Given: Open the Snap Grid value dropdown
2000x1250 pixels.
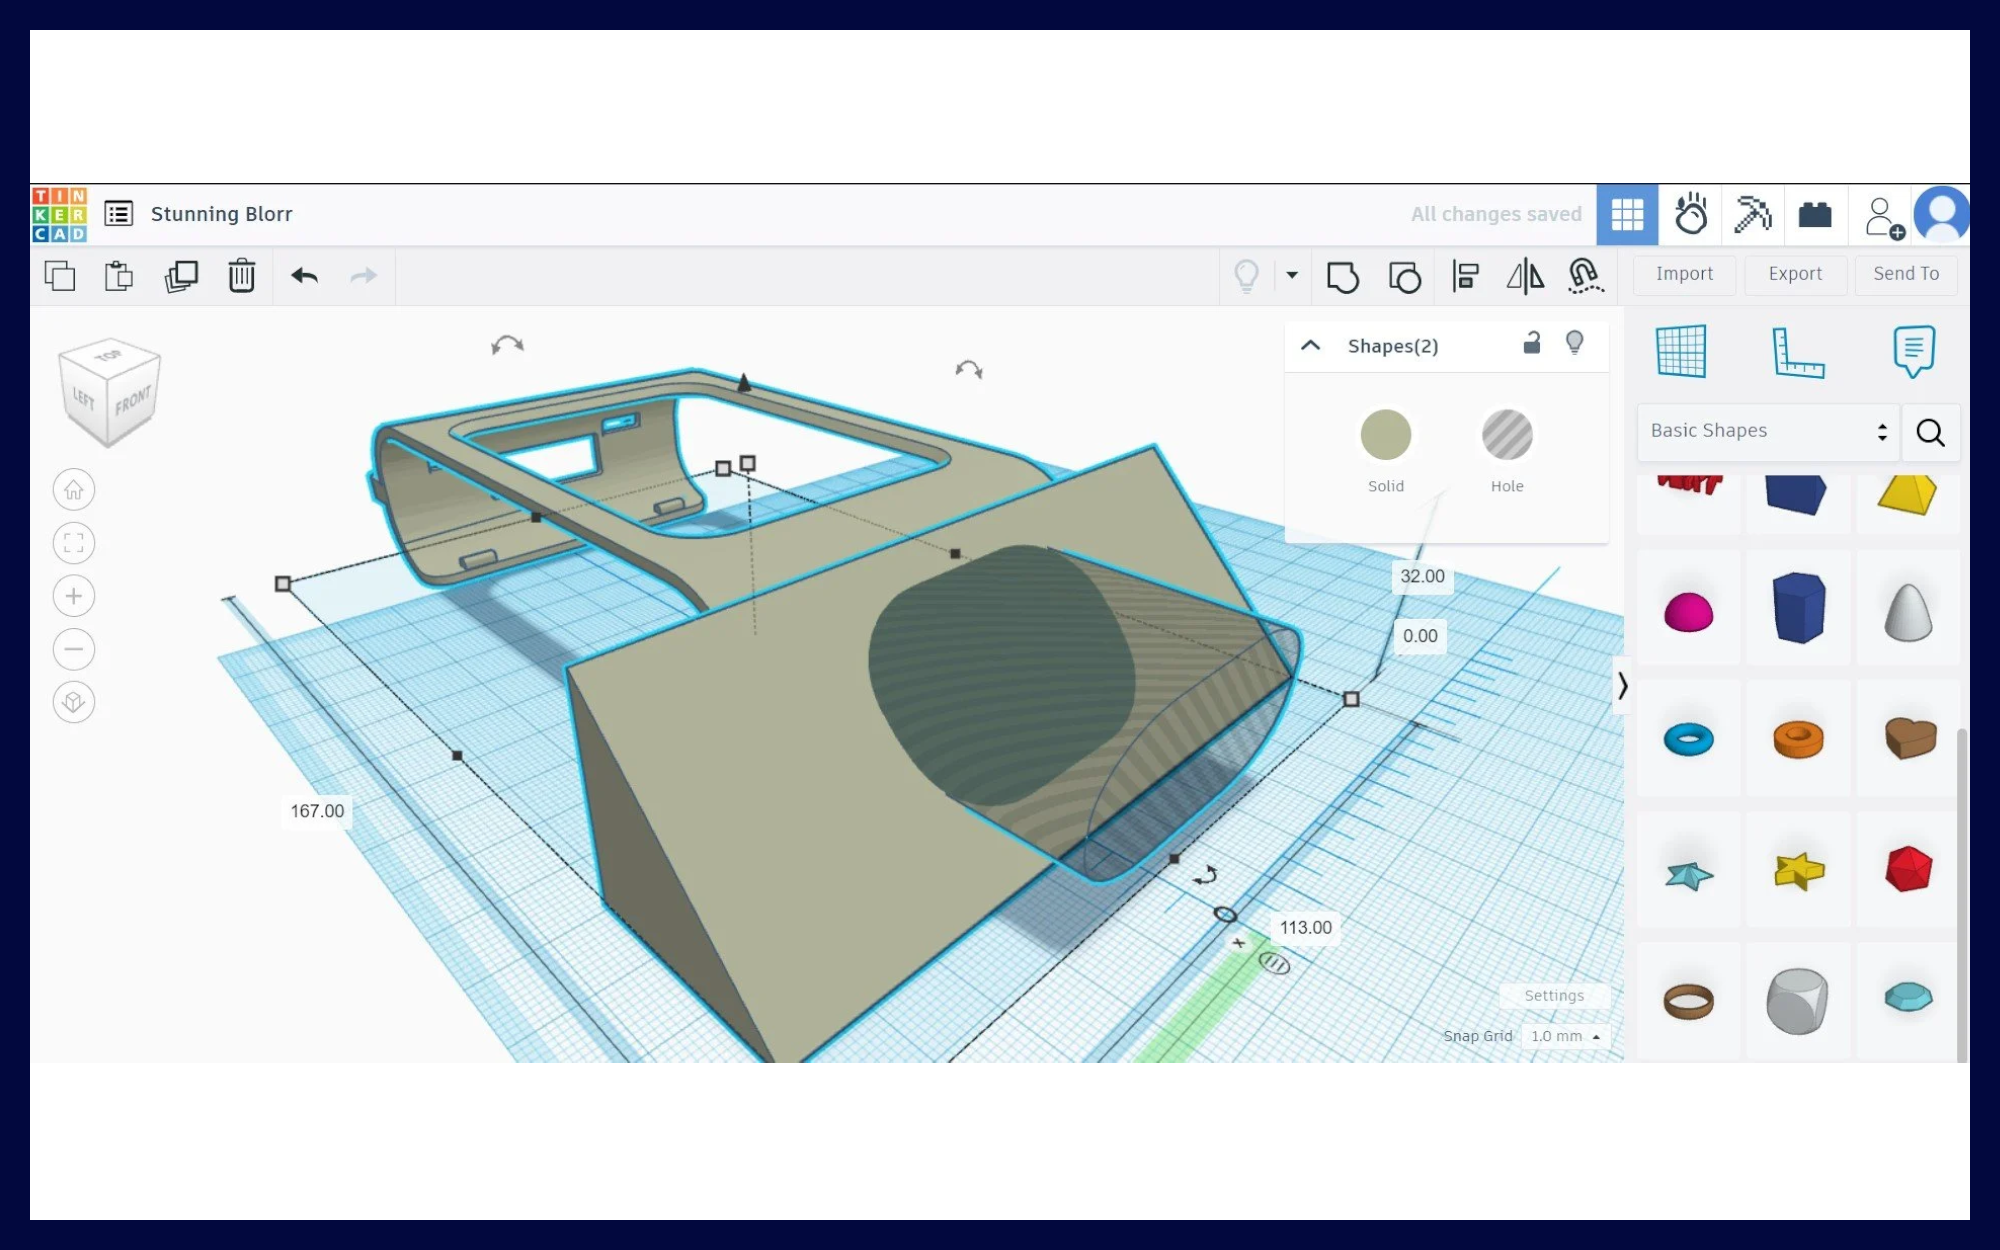Looking at the screenshot, I should tap(1564, 1036).
